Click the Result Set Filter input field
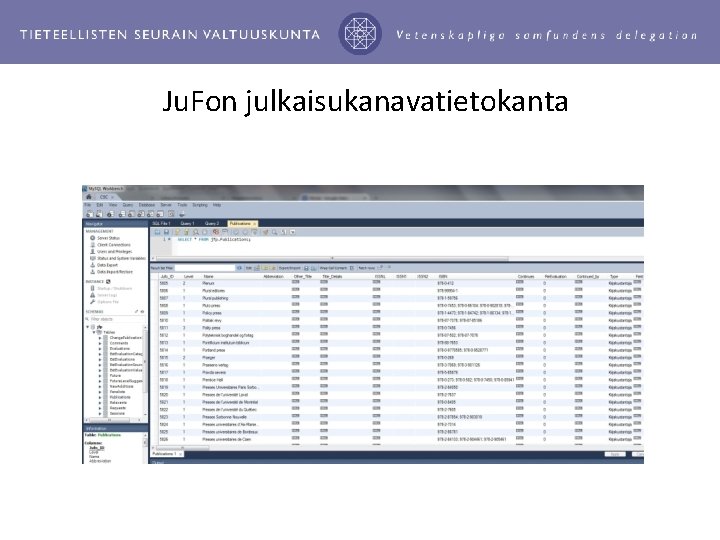Image resolution: width=720 pixels, height=540 pixels. click(x=205, y=268)
